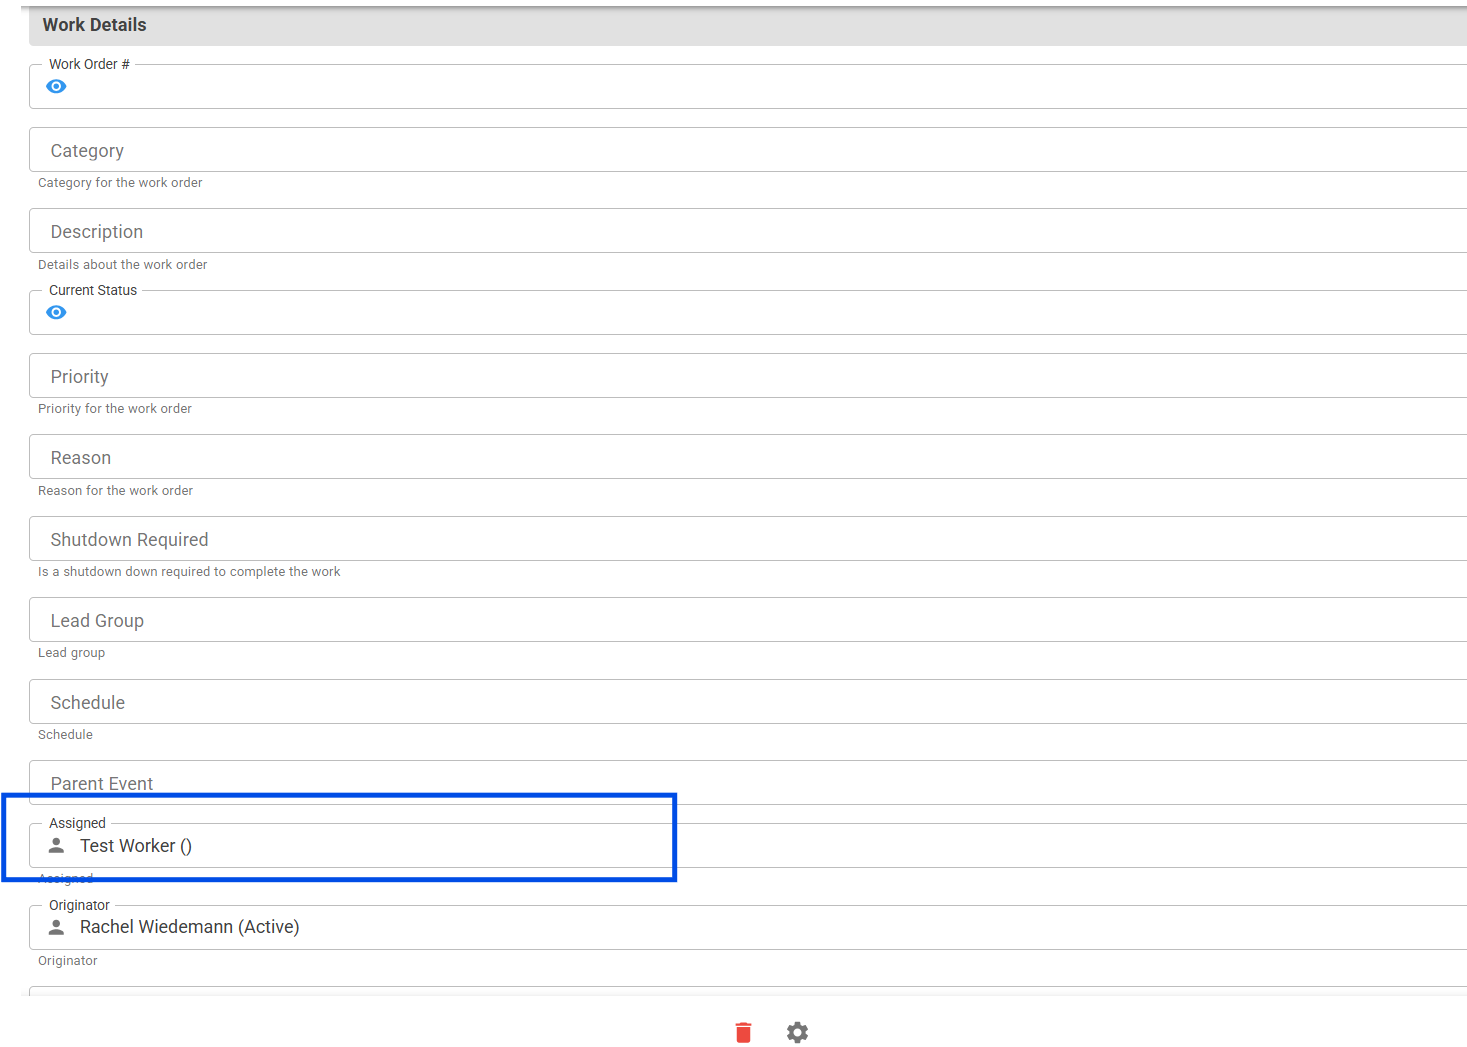Toggle the Current Status visibility eye icon
This screenshot has height=1047, width=1467.
pyautogui.click(x=56, y=313)
